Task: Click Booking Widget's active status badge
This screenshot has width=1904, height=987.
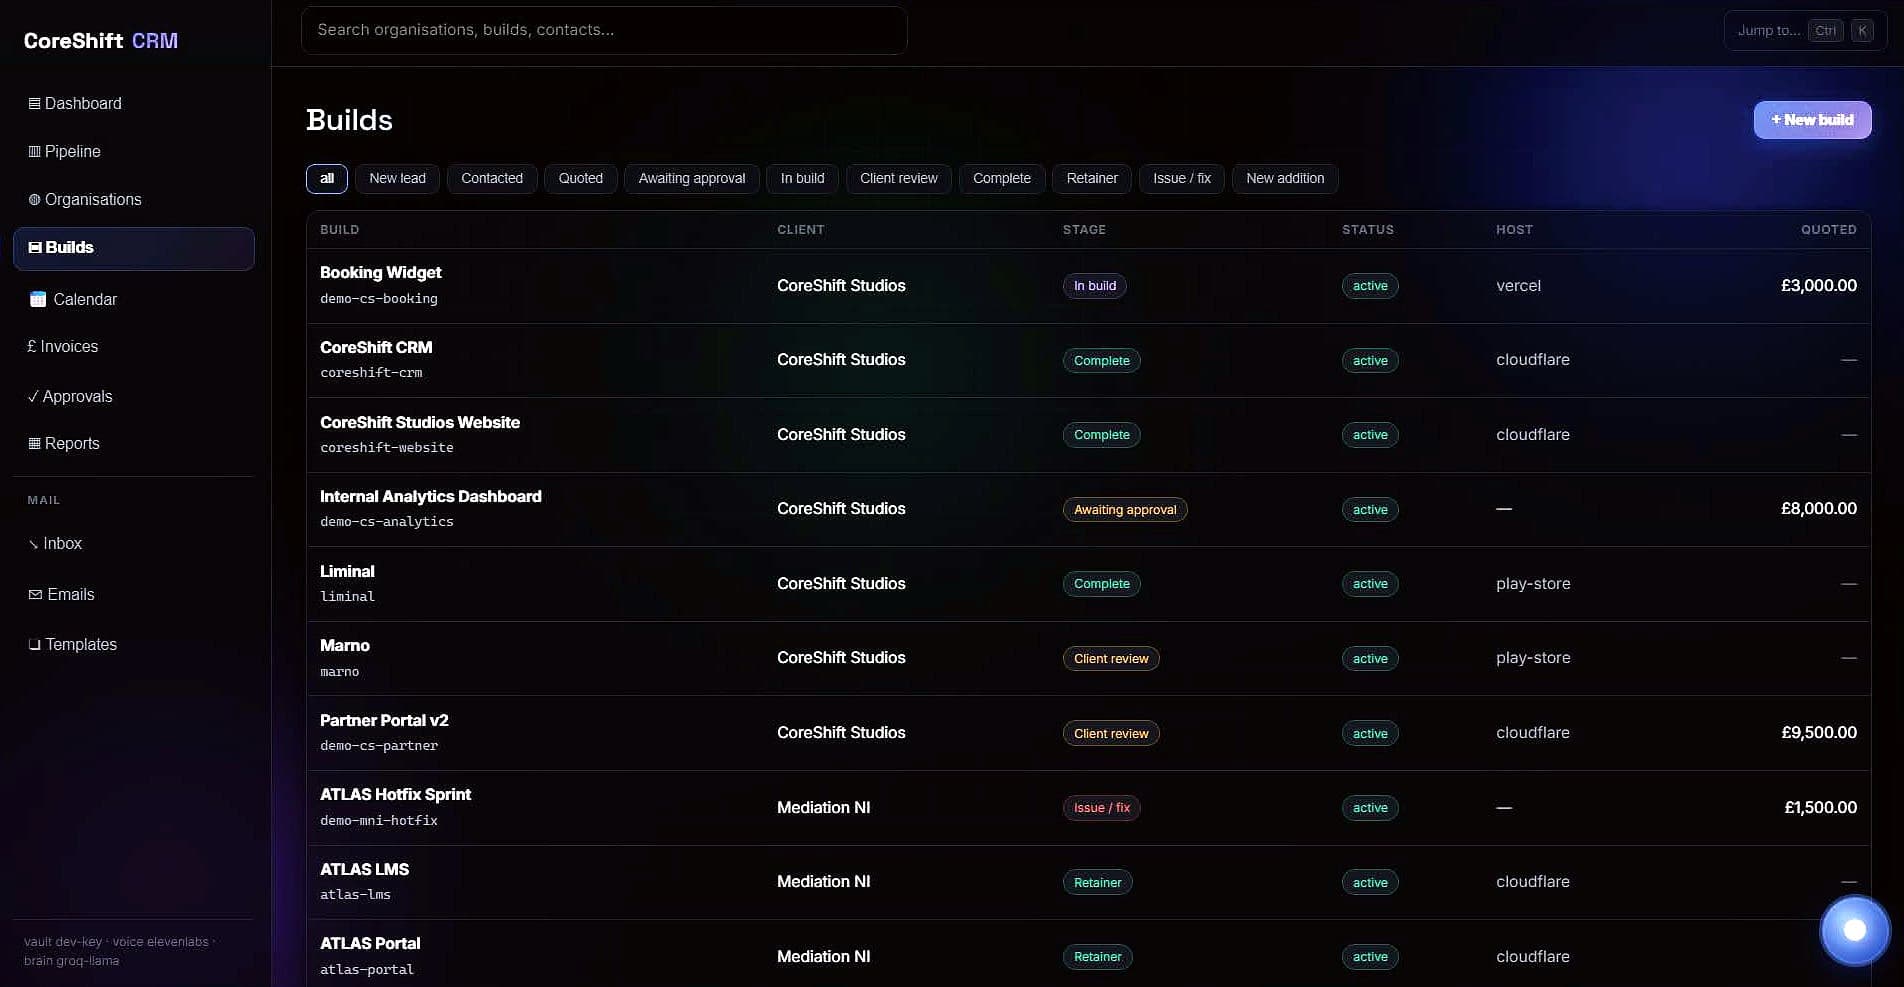Action: coord(1370,286)
